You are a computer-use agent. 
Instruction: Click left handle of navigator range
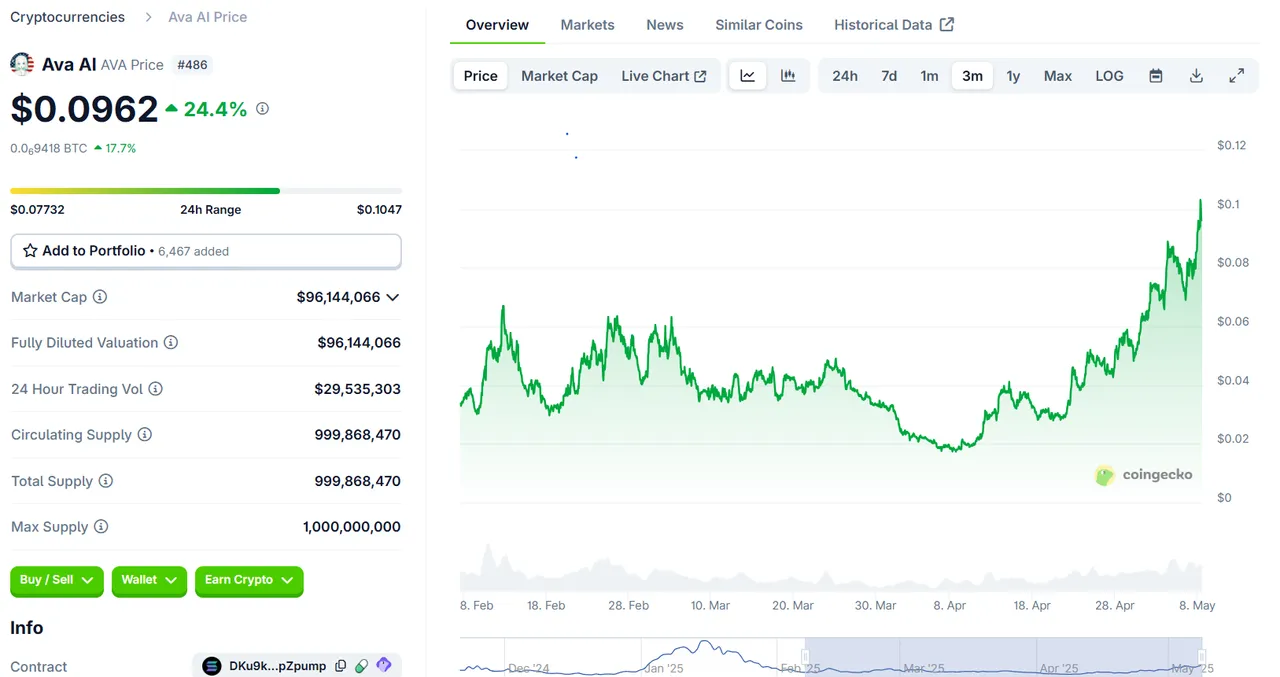[805, 656]
